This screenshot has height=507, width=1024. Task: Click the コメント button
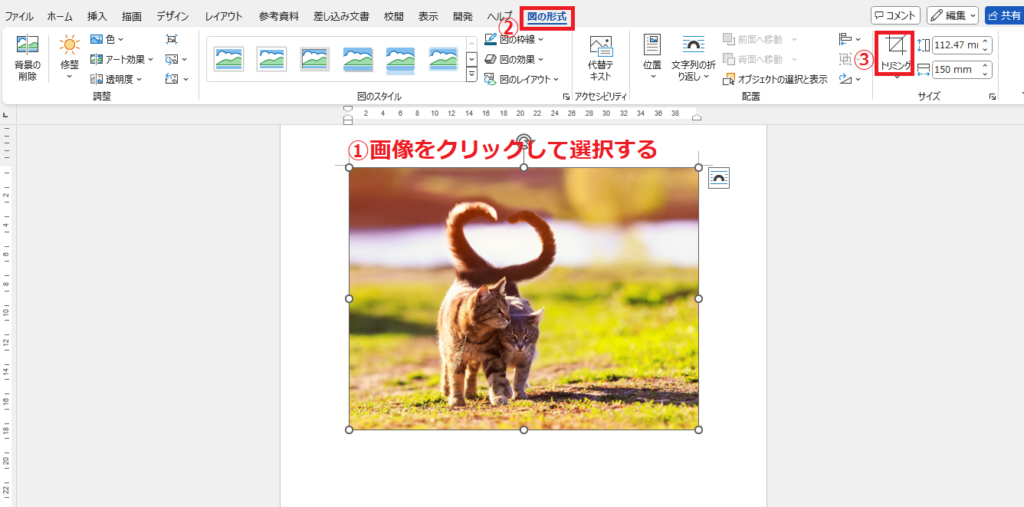896,16
